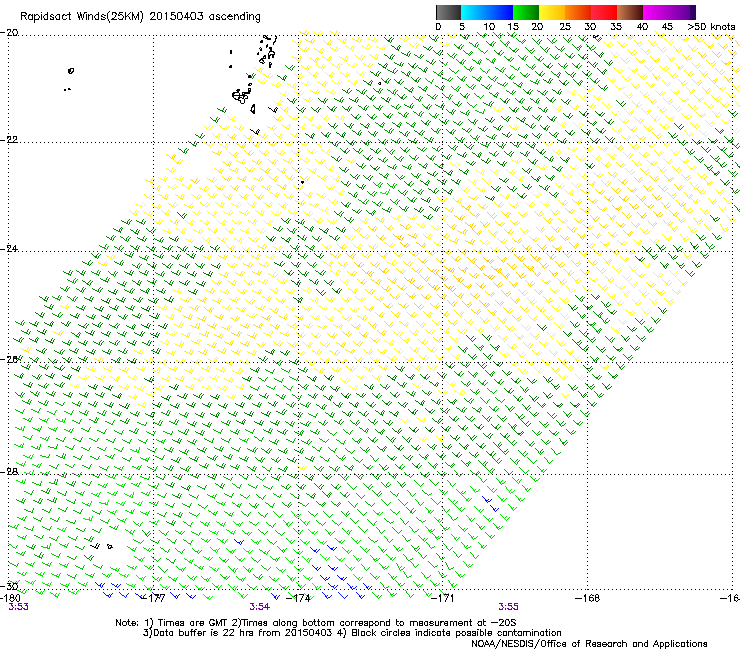Click the purple '3:53' time label
The height and width of the screenshot is (650, 740).
[18, 607]
